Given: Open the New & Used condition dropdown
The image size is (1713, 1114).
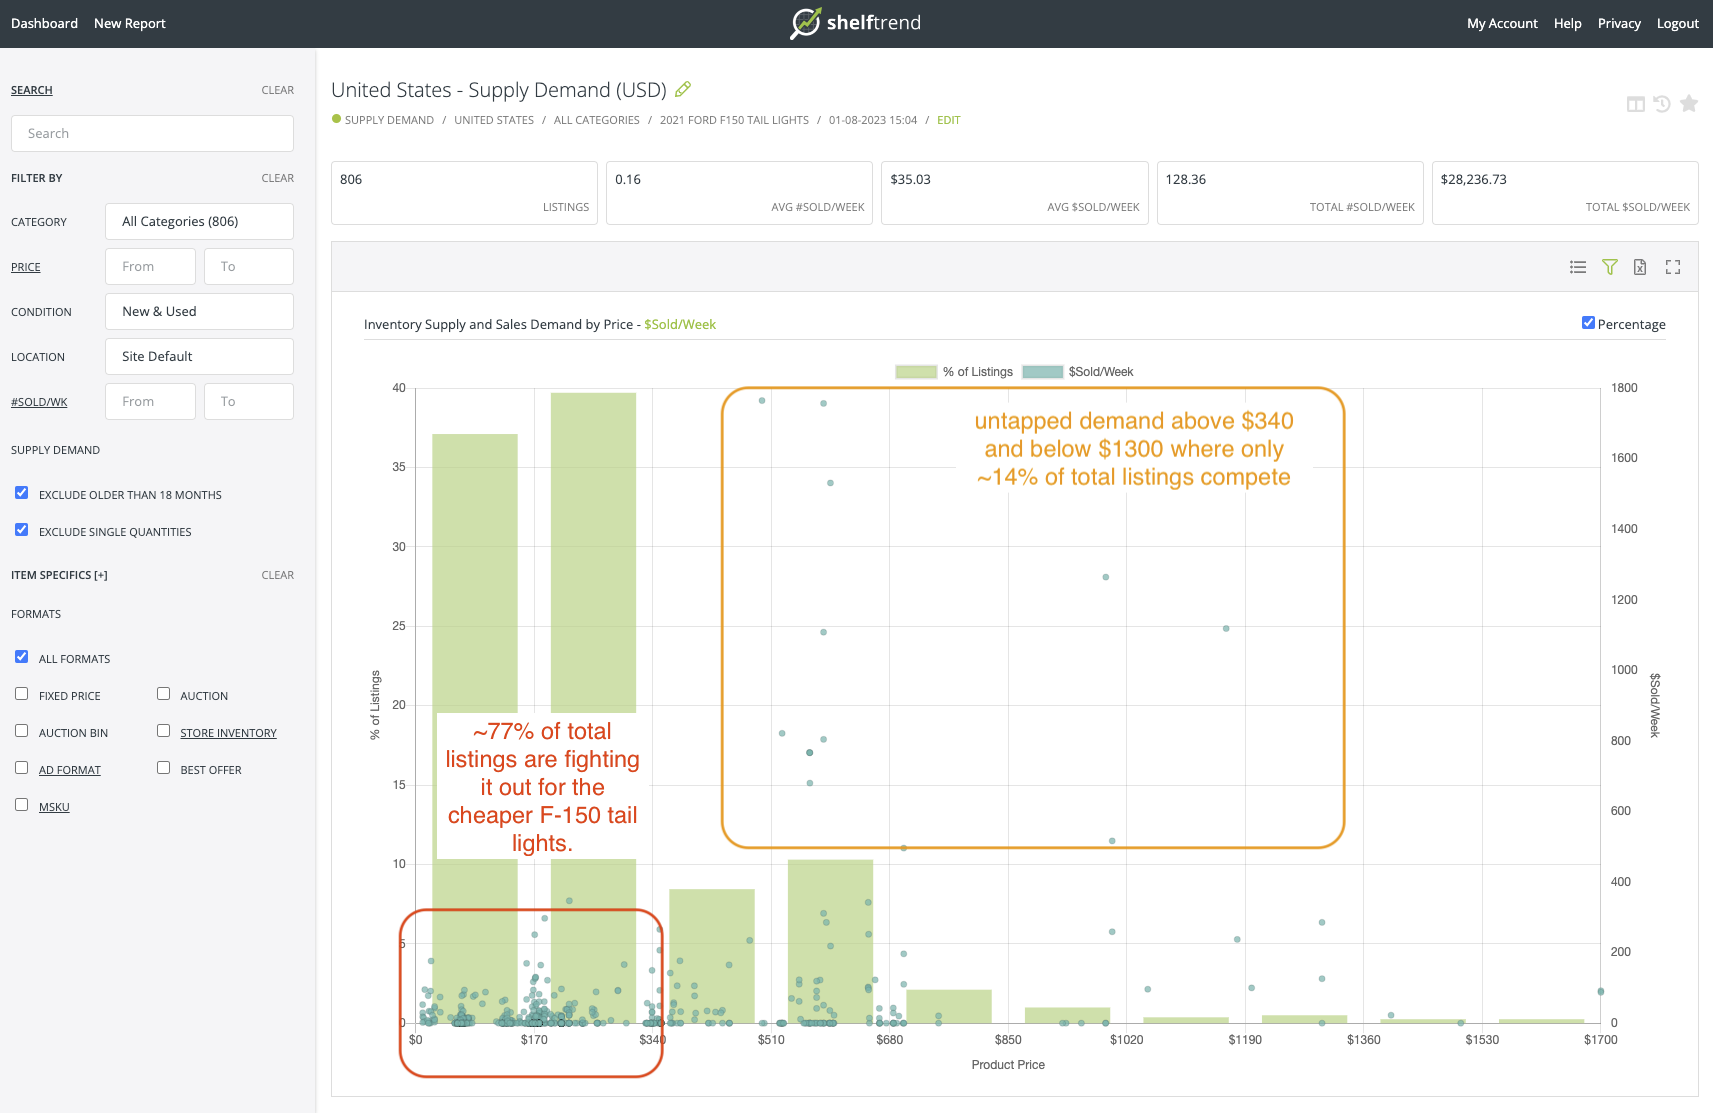Looking at the screenshot, I should 199,311.
